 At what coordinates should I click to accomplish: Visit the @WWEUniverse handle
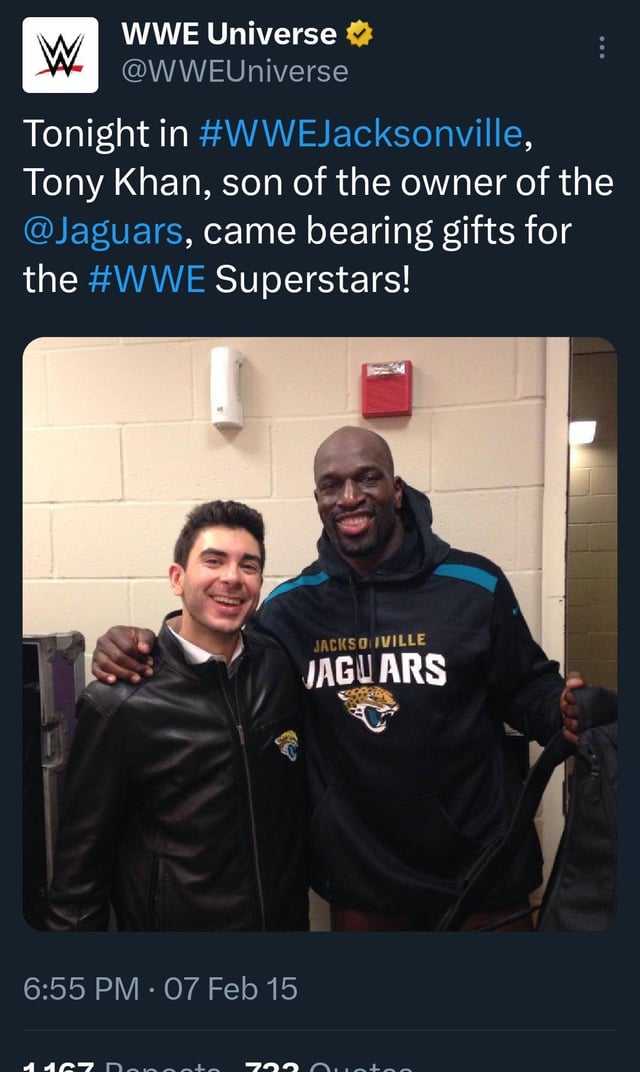coord(235,71)
